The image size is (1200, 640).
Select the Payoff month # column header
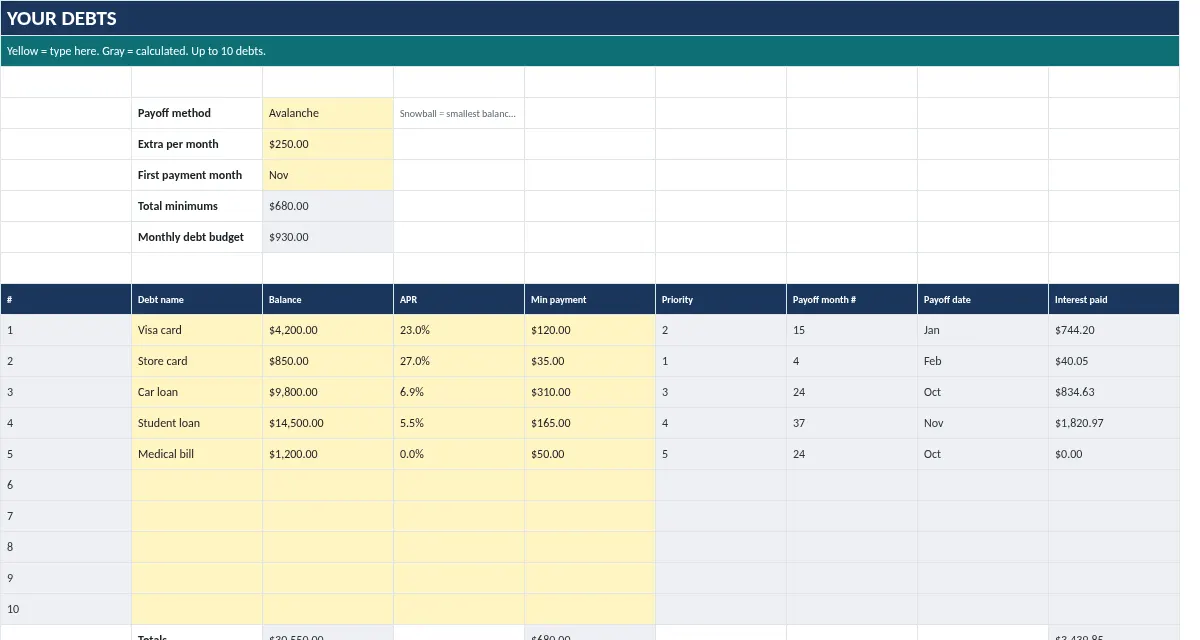pos(852,299)
